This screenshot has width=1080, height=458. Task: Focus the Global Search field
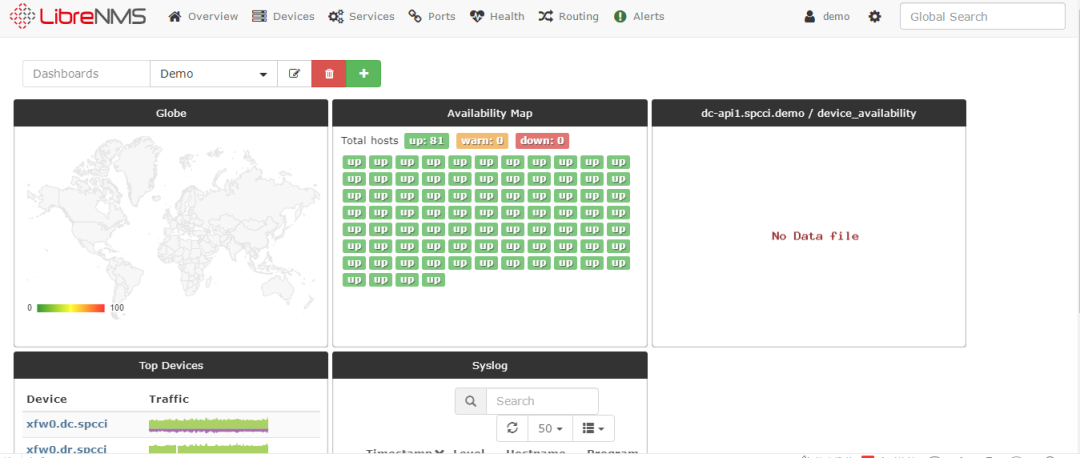pyautogui.click(x=983, y=17)
